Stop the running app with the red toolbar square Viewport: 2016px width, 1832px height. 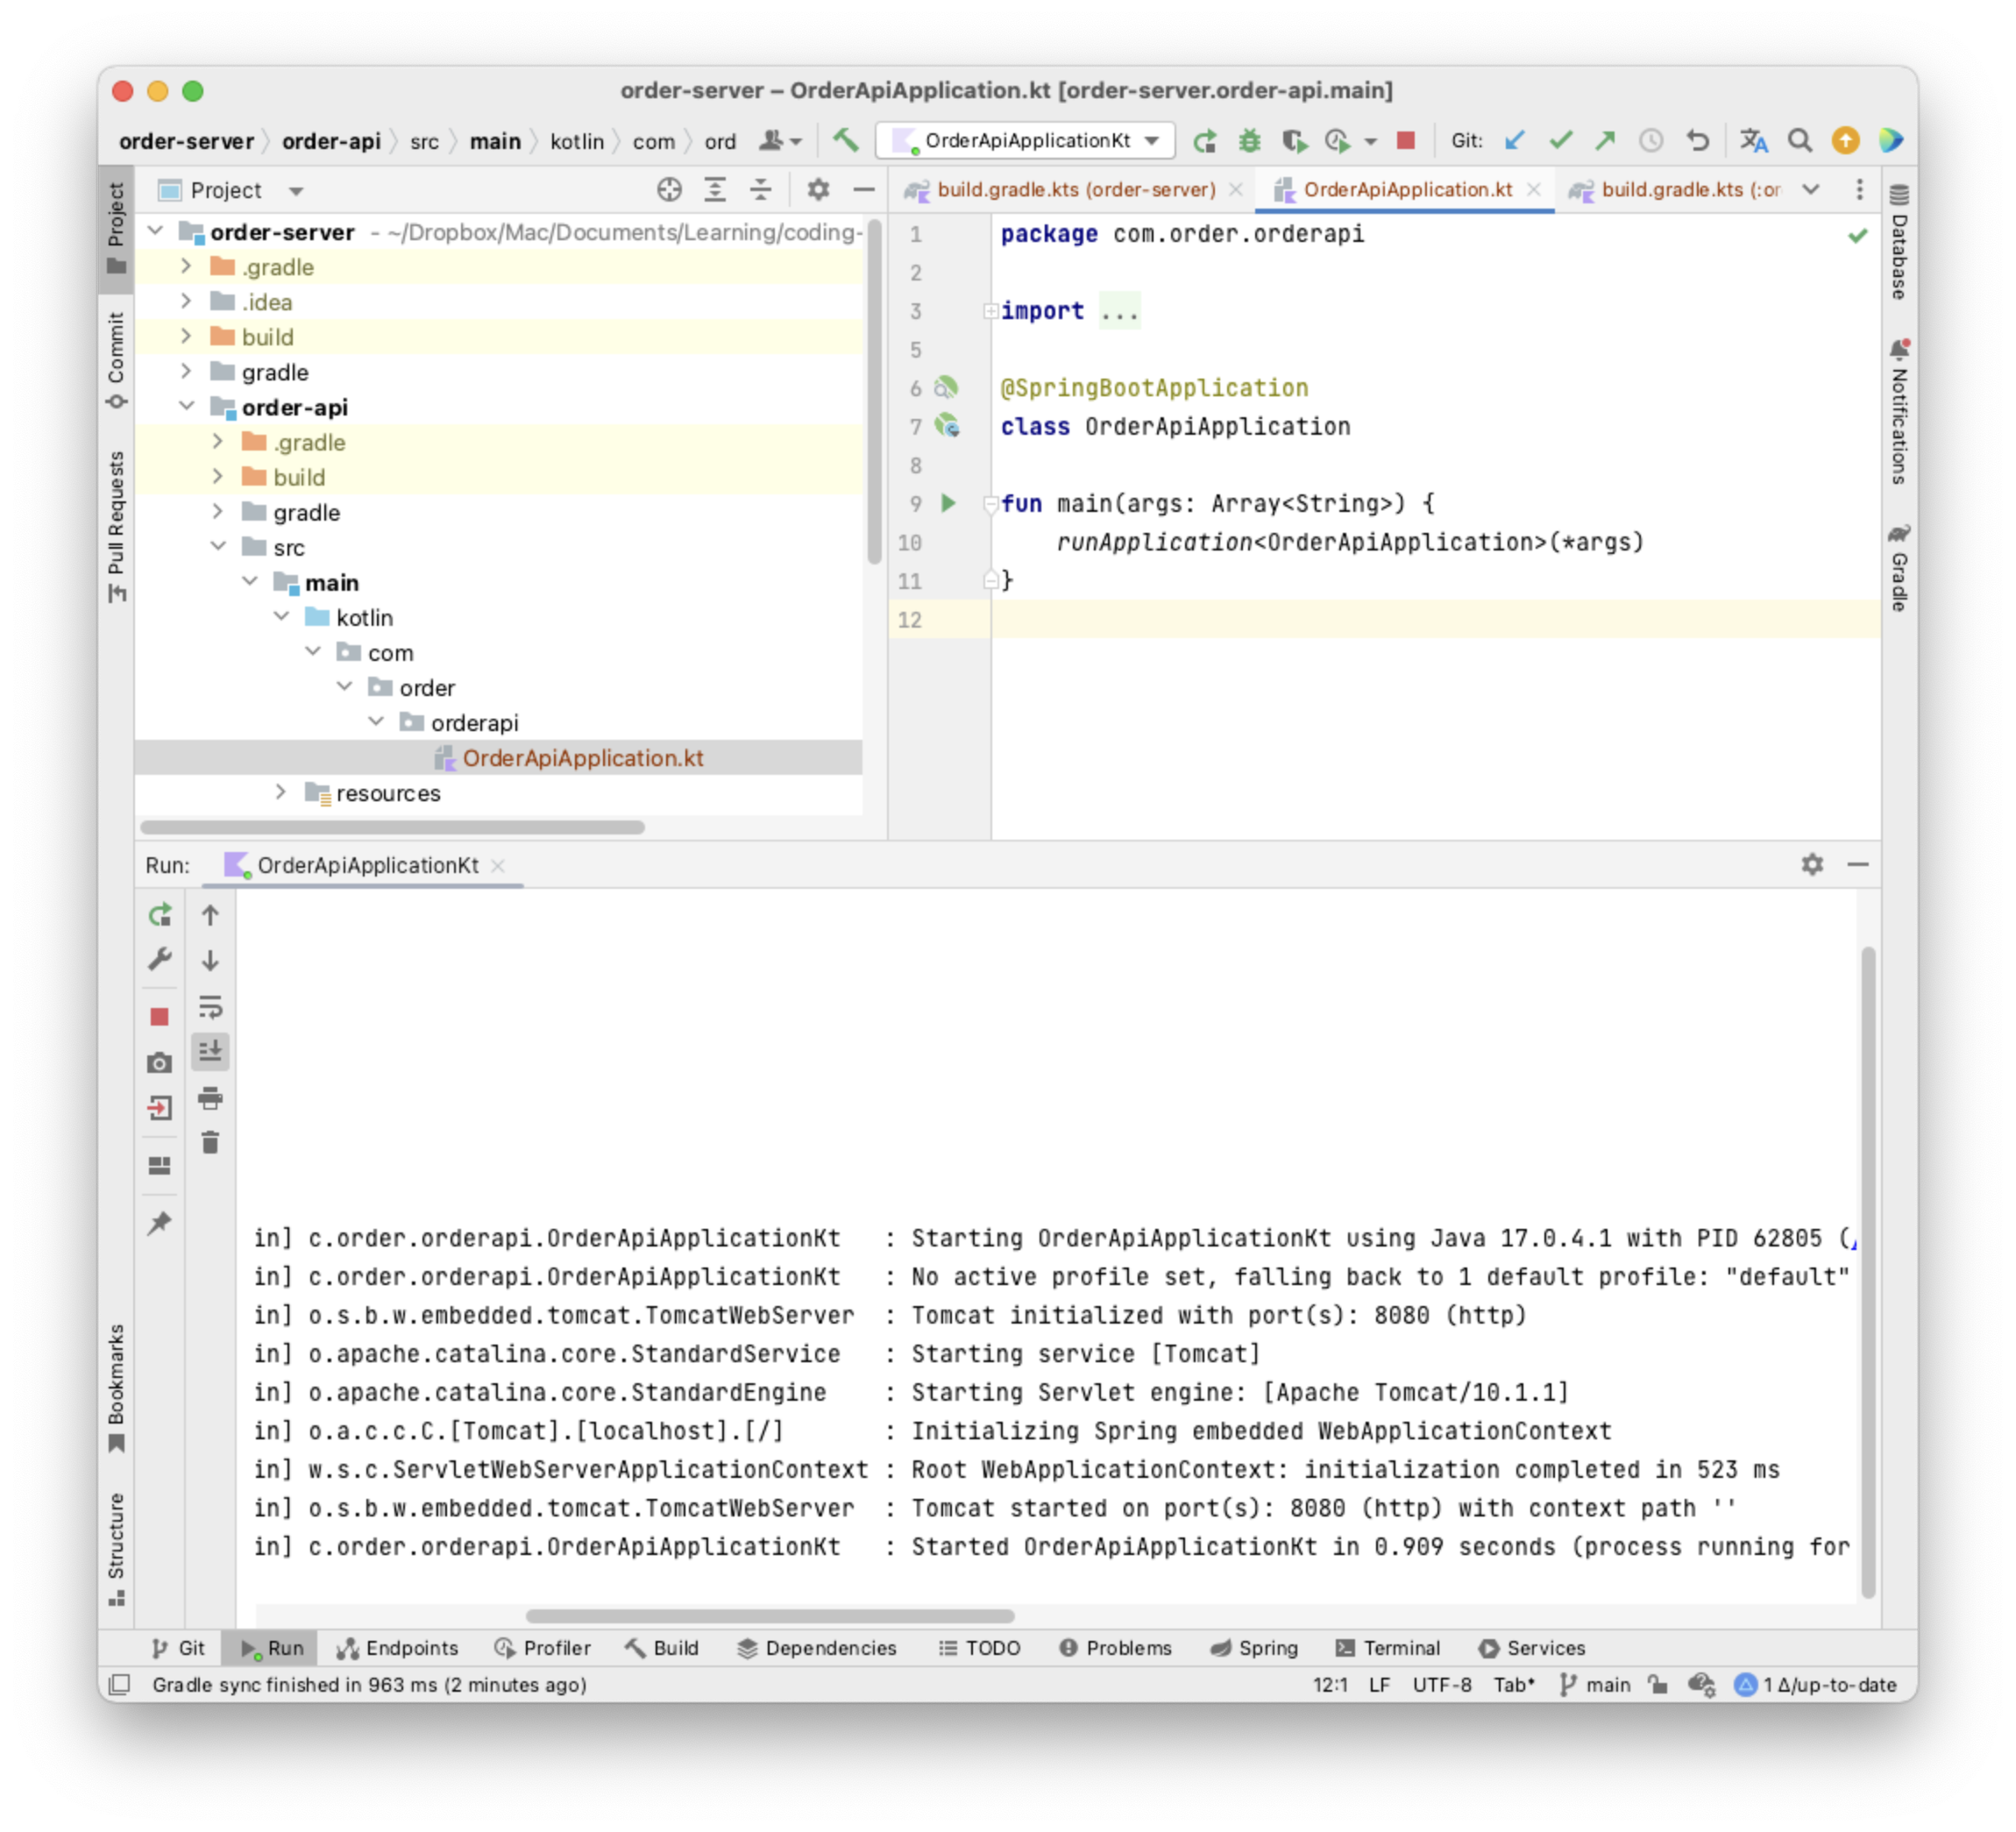pos(1405,141)
